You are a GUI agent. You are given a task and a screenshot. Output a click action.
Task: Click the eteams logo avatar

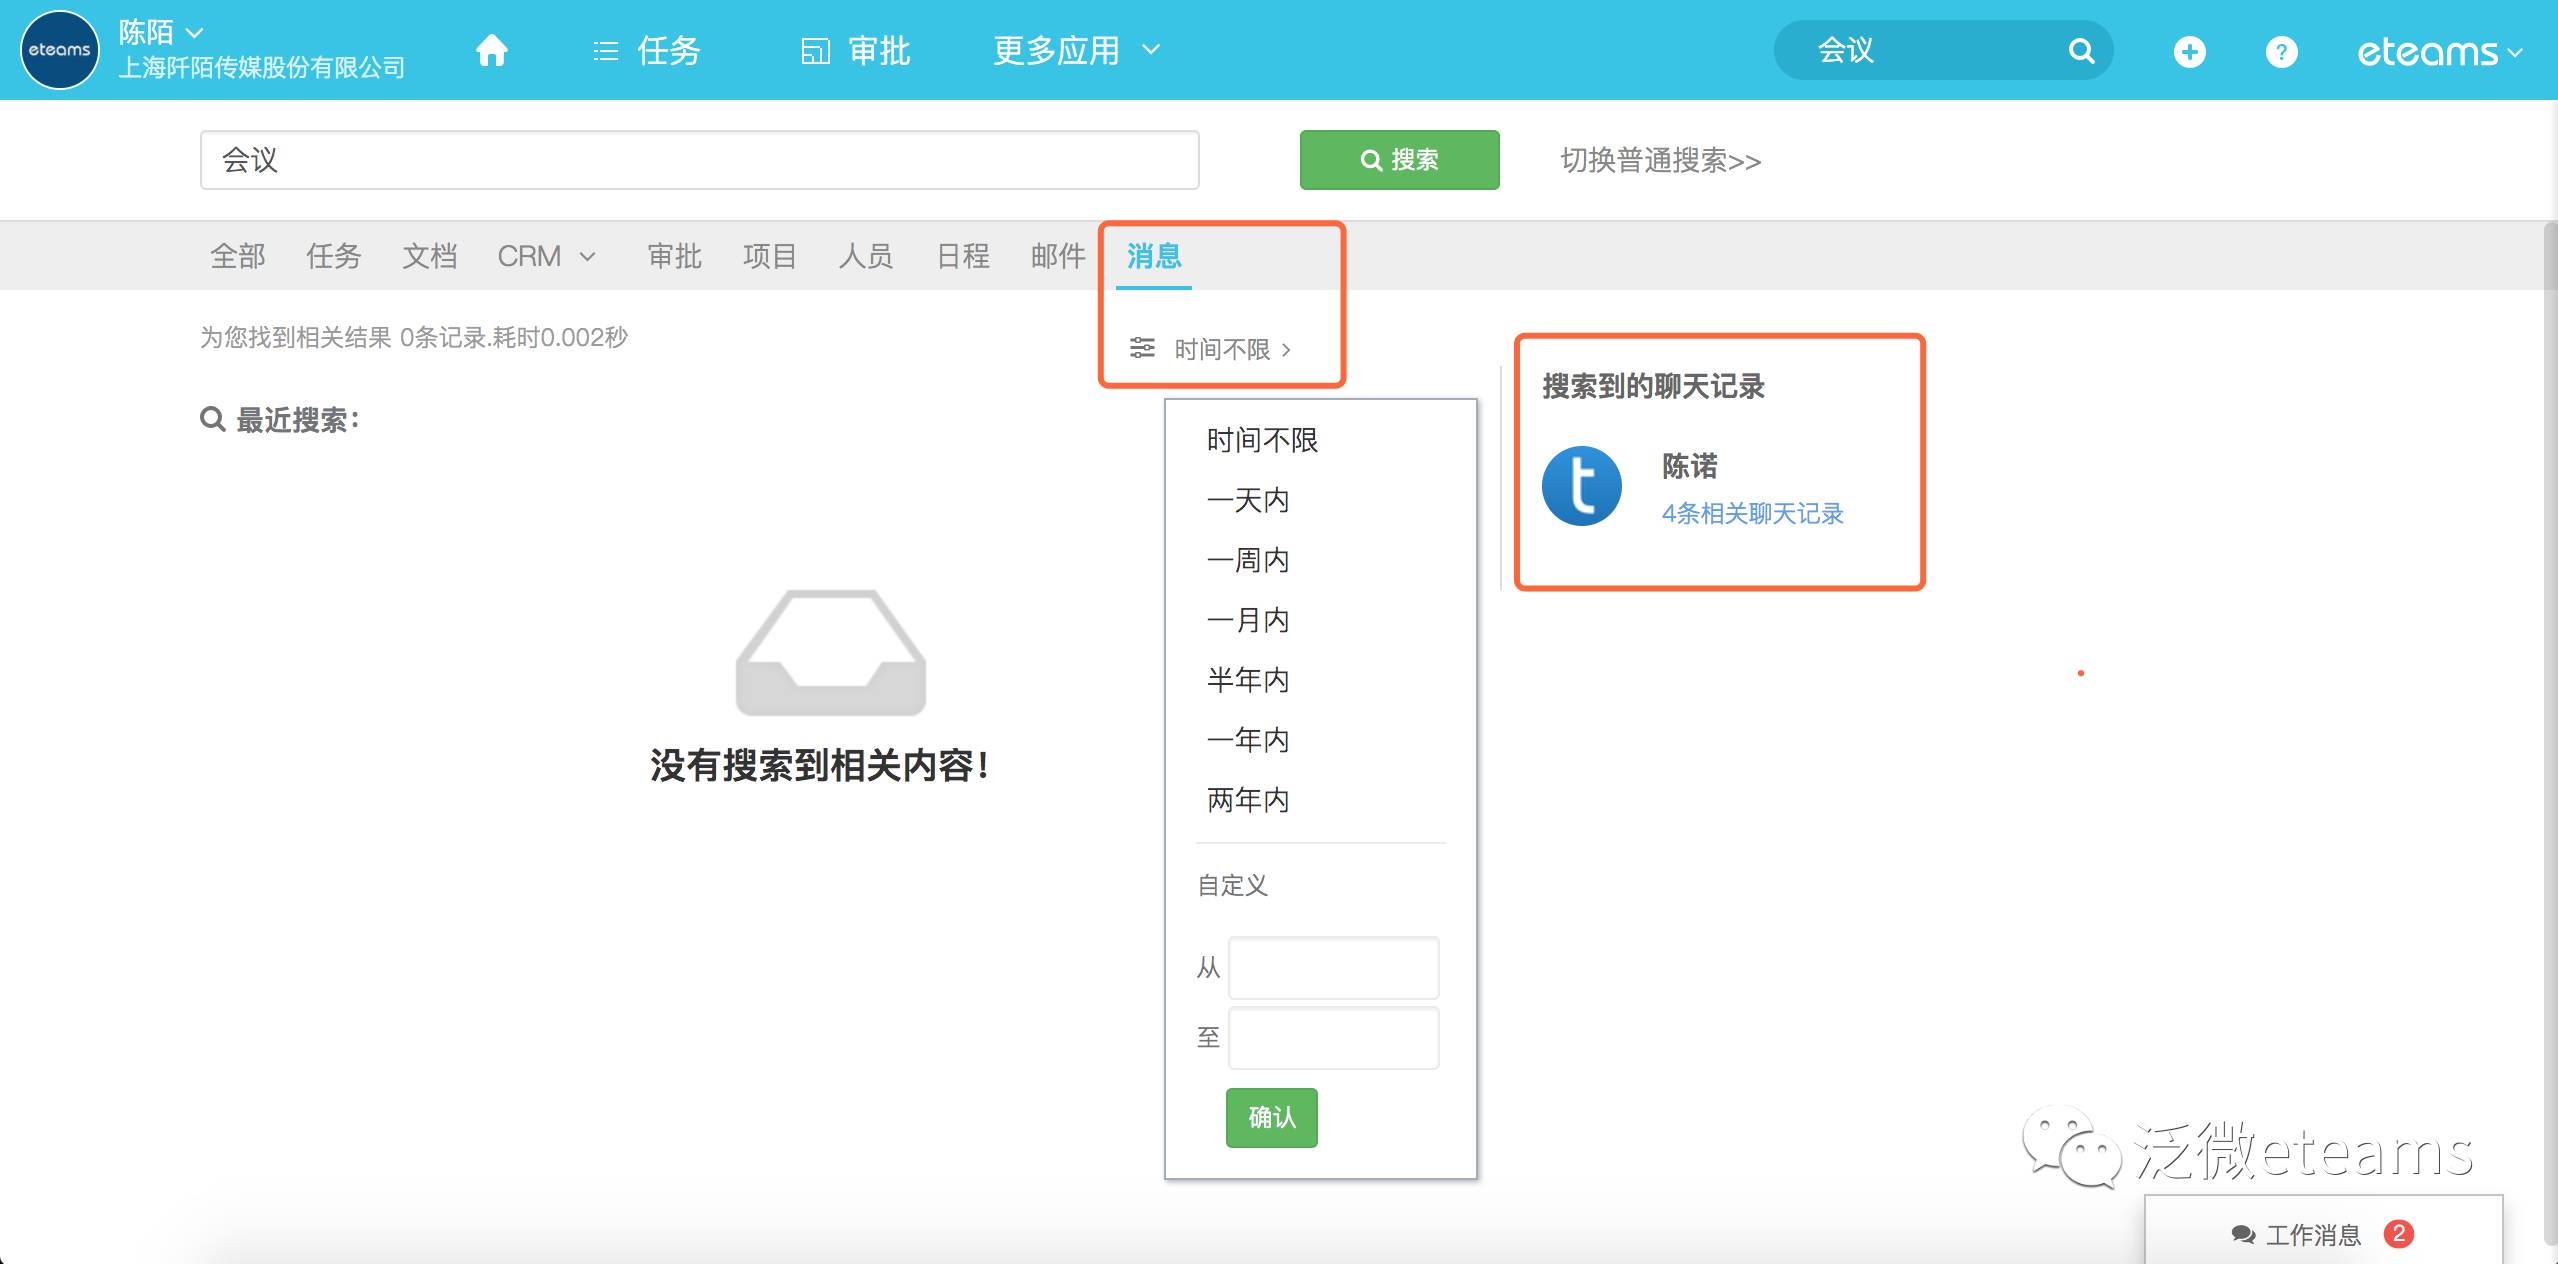tap(59, 50)
